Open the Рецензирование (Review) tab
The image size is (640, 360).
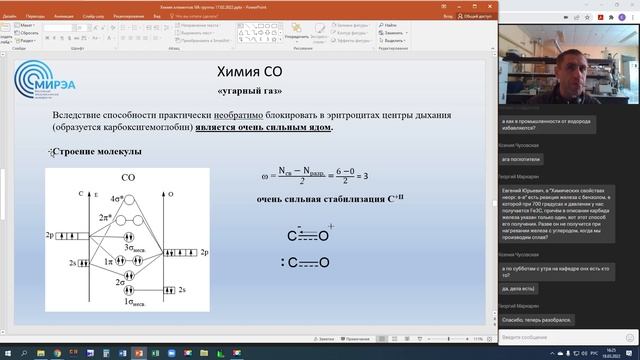click(x=129, y=16)
